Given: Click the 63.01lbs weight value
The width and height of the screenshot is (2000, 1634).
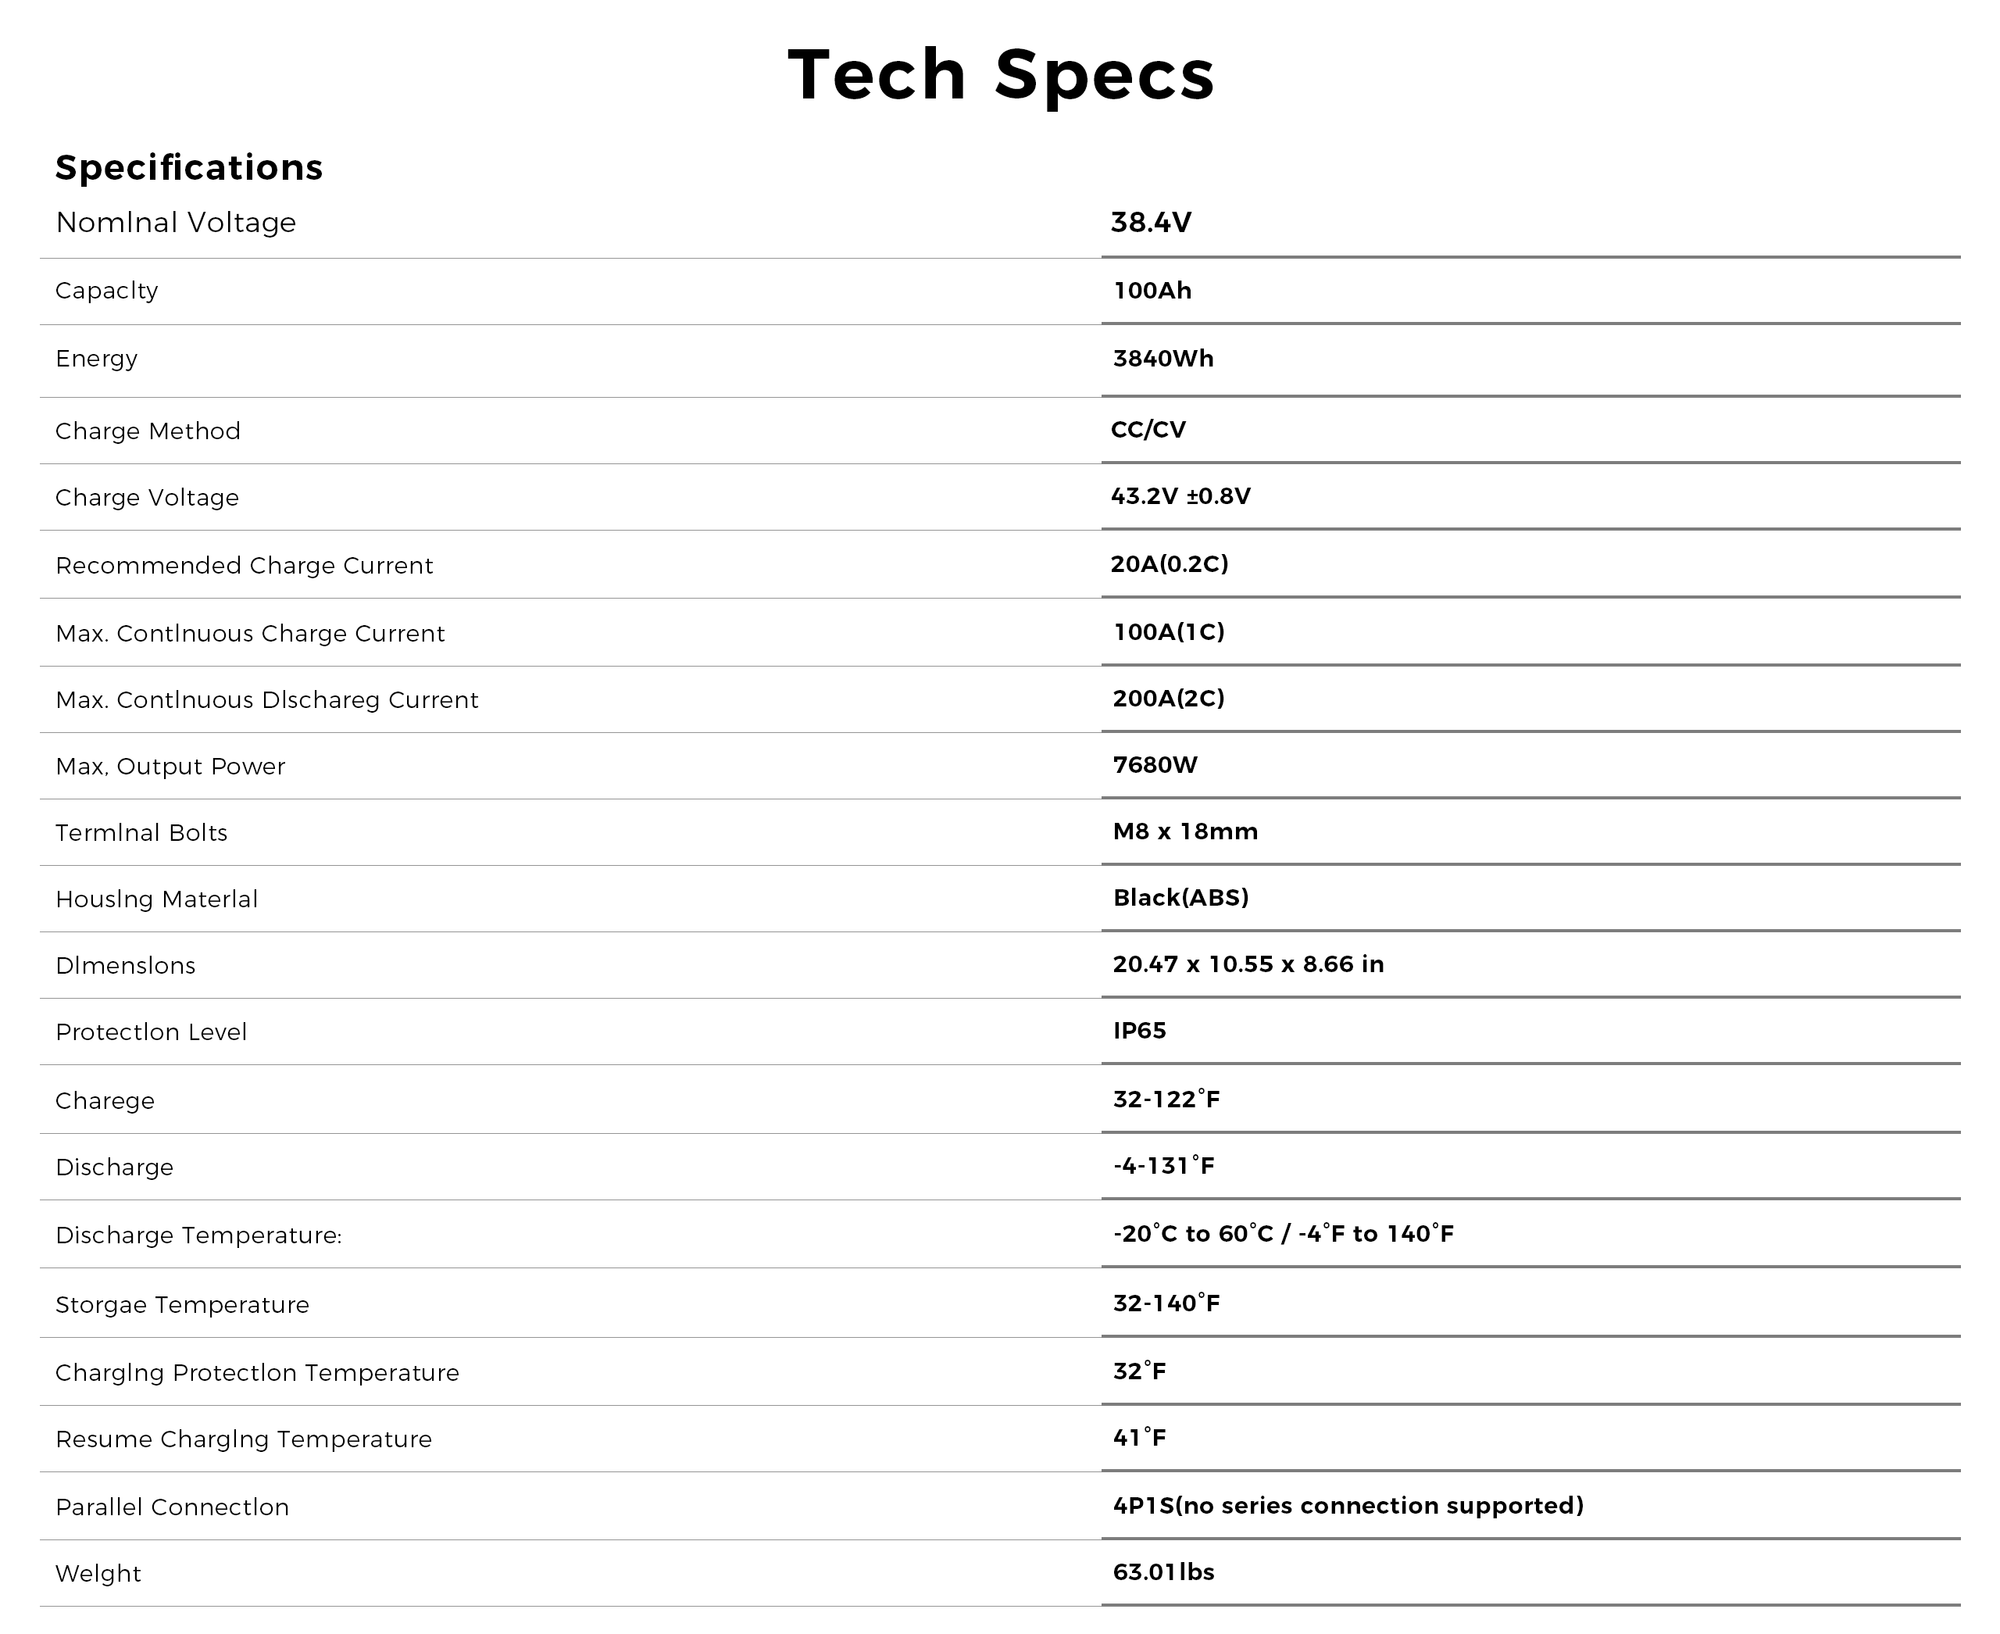Looking at the screenshot, I should click(1163, 1572).
